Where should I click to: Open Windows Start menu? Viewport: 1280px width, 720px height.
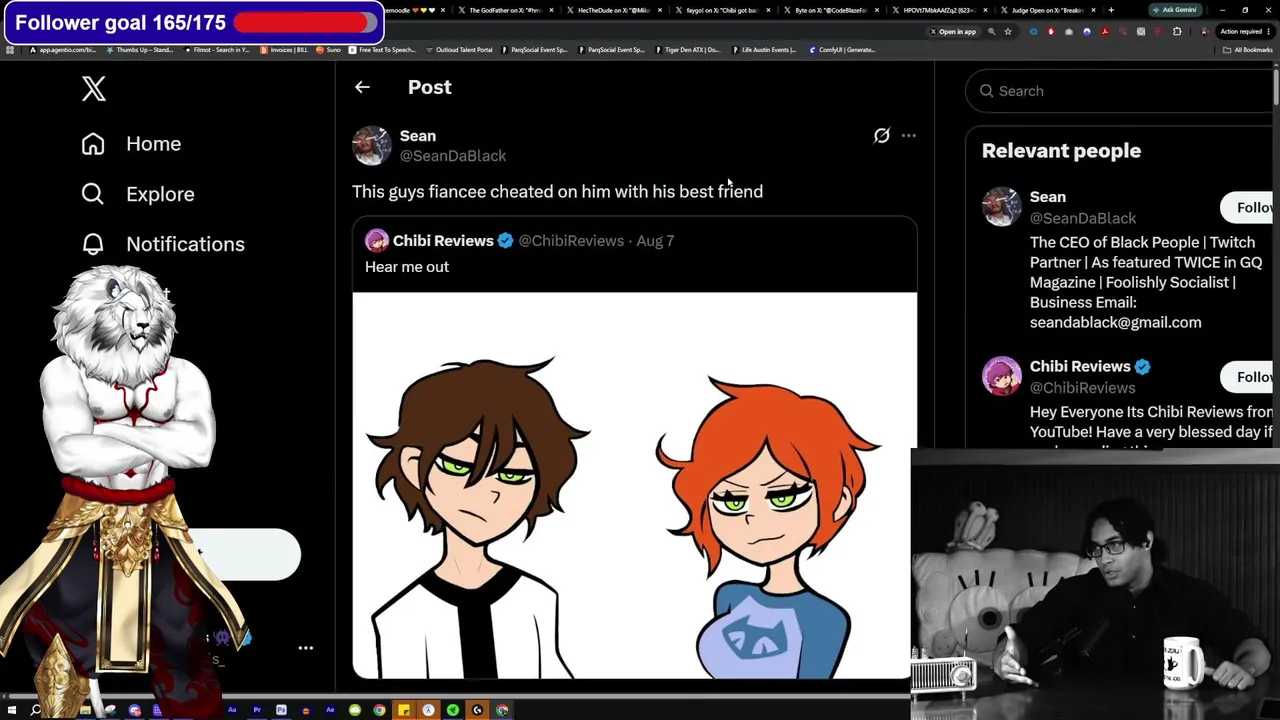pos(12,710)
